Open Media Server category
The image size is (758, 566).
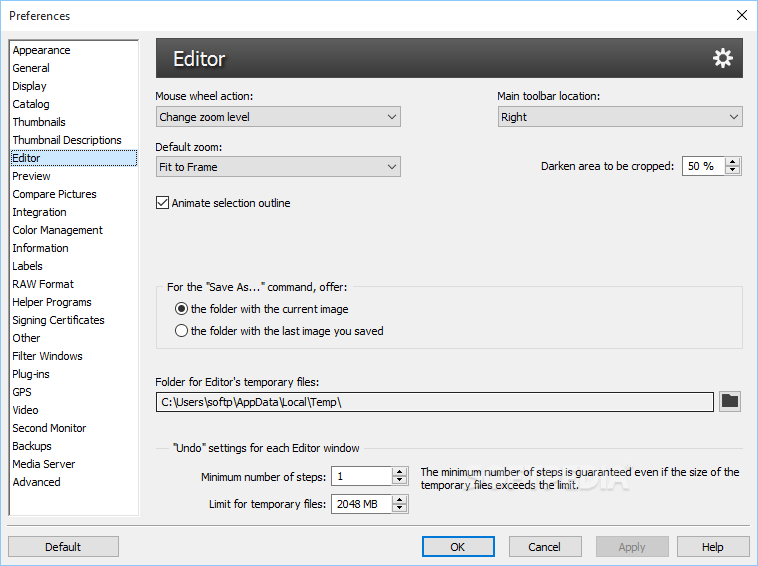pos(44,464)
